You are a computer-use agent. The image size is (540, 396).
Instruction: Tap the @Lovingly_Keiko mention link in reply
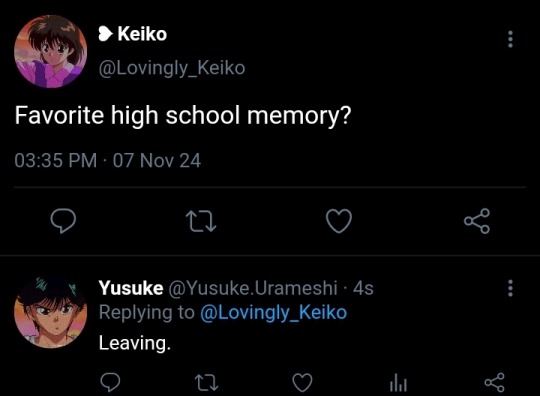273,313
